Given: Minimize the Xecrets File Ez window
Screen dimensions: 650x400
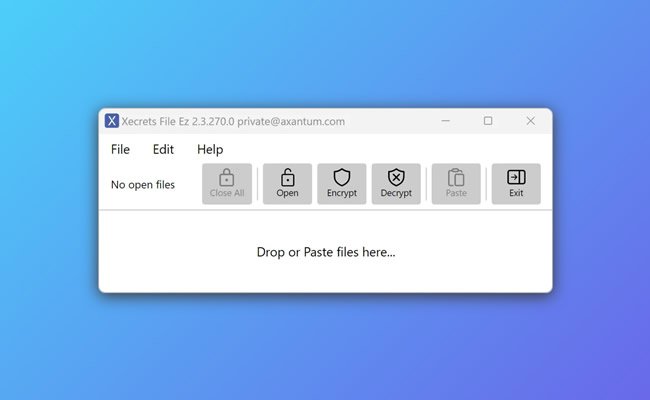Looking at the screenshot, I should coord(445,121).
